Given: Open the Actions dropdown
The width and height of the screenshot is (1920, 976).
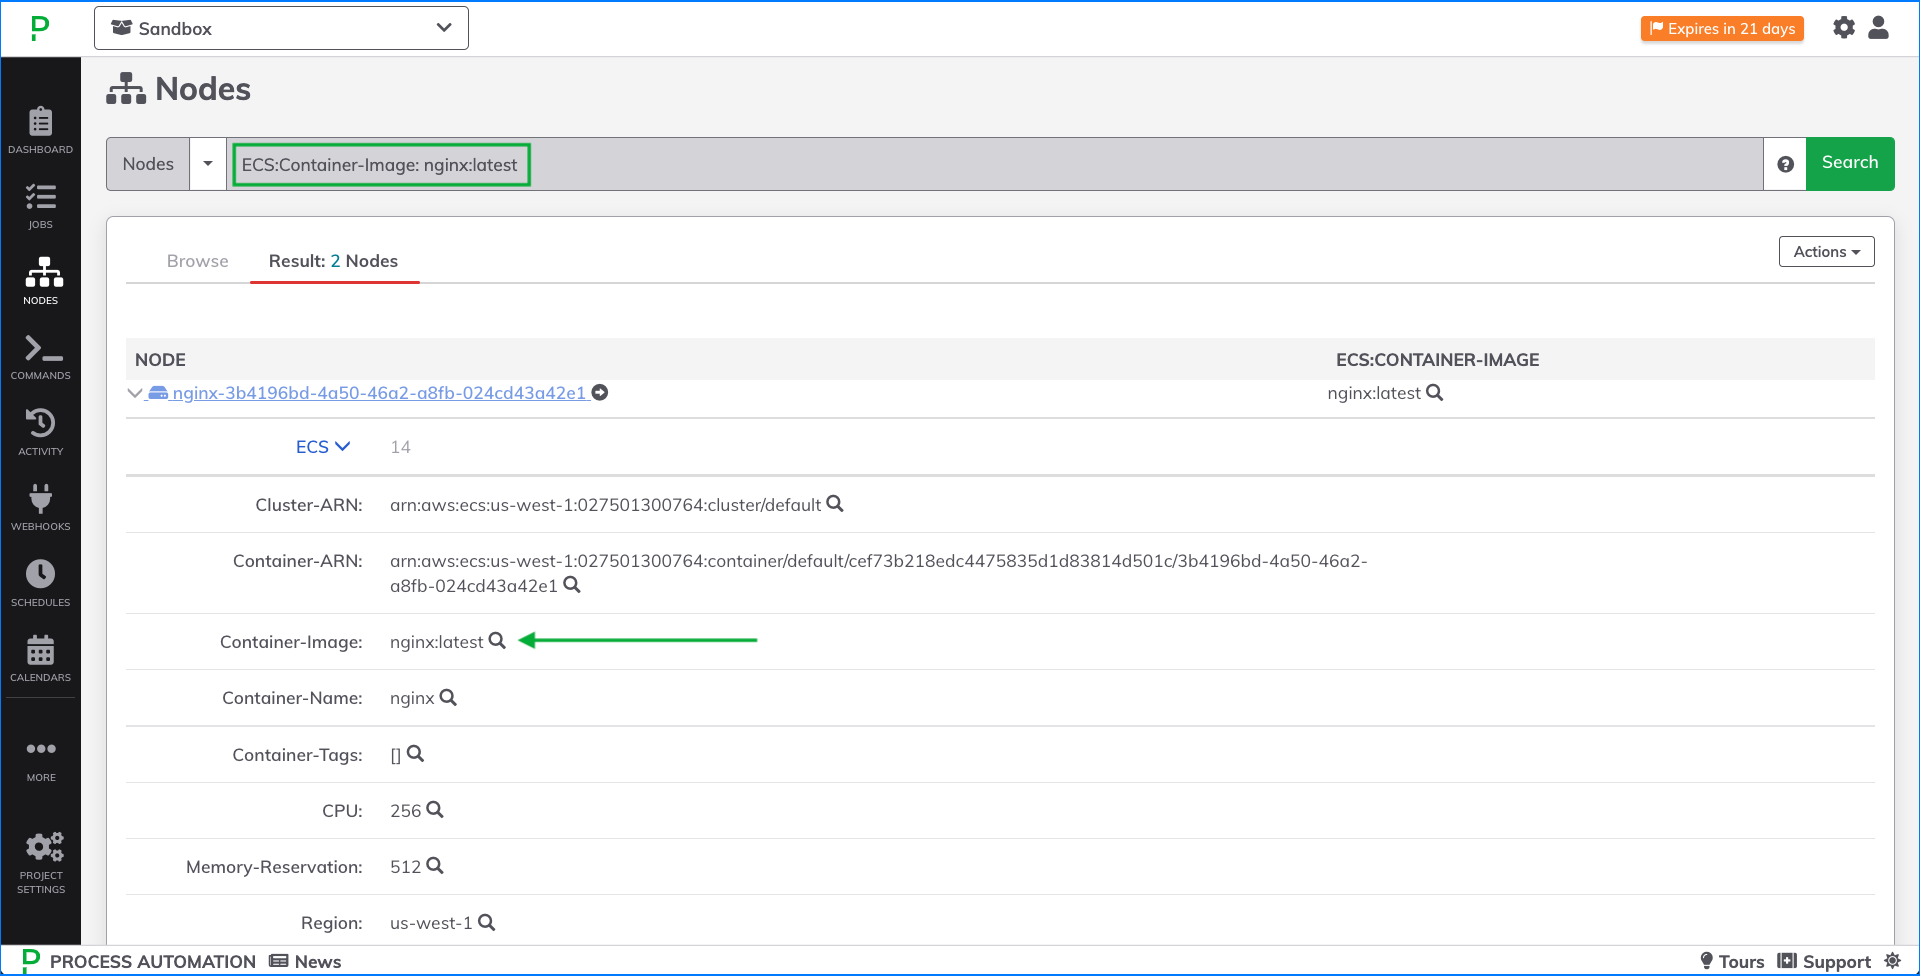Looking at the screenshot, I should click(1826, 252).
